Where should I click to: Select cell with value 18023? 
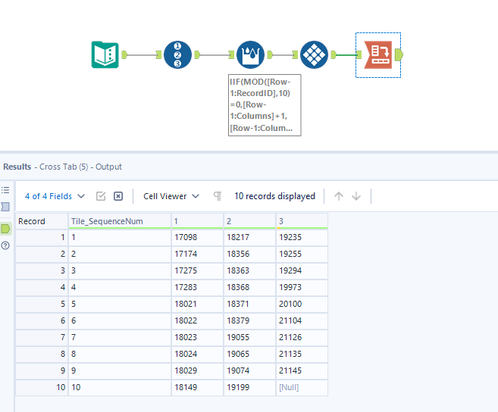click(x=197, y=337)
